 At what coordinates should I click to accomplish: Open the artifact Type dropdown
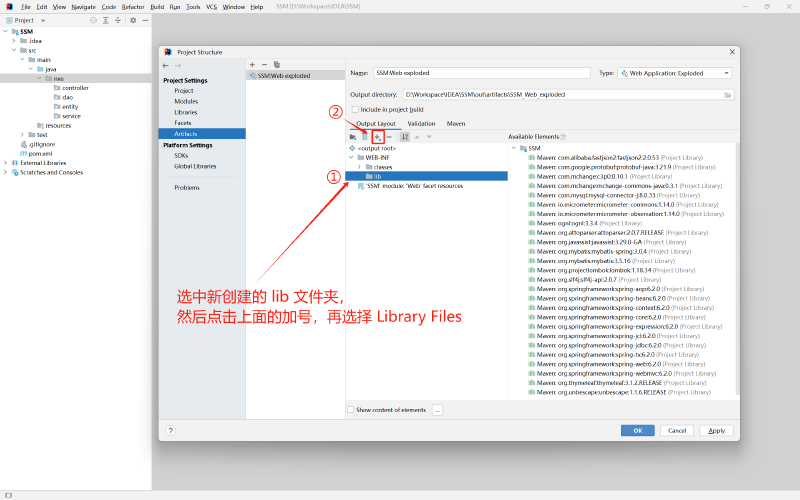[674, 73]
